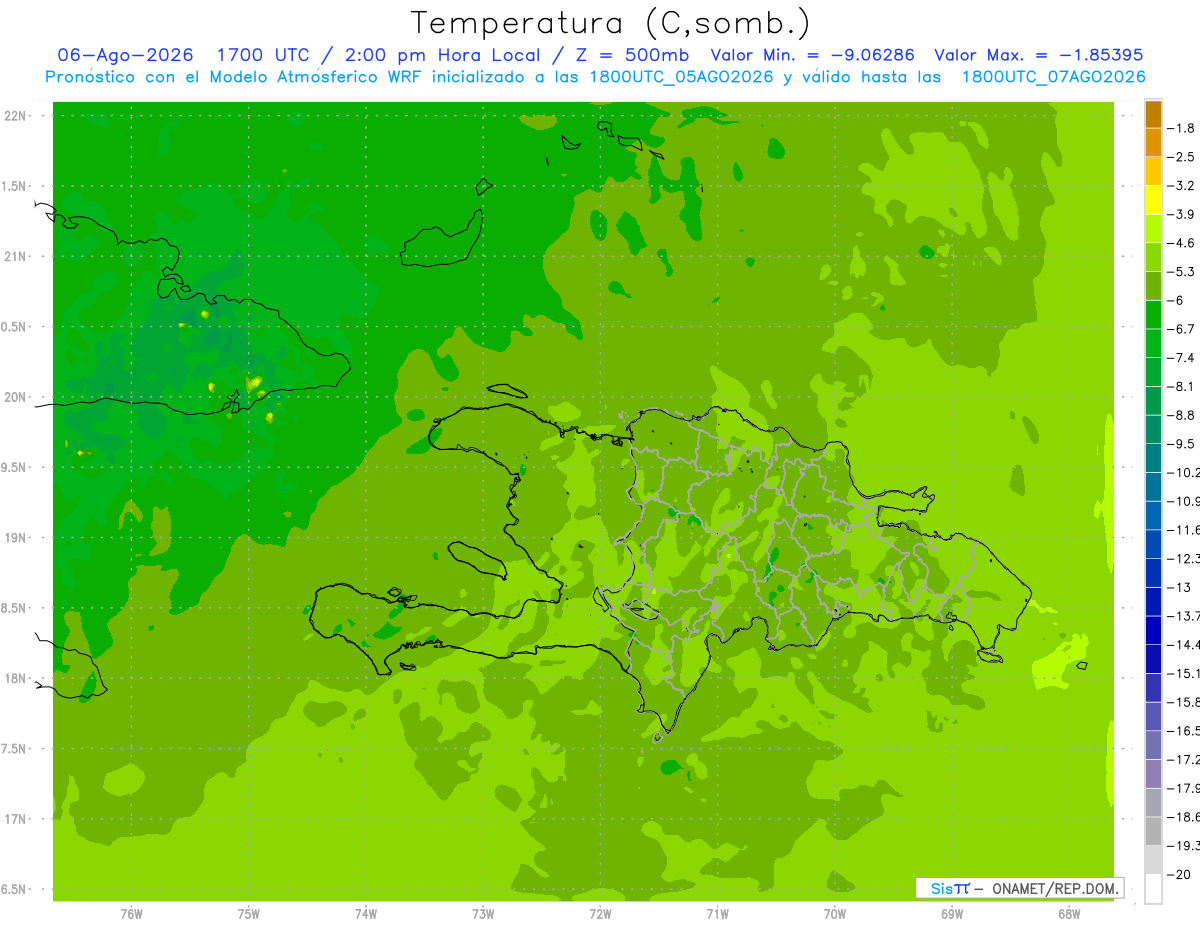Click the '-1.8' legend value
The width and height of the screenshot is (1200, 927).
click(x=1183, y=128)
